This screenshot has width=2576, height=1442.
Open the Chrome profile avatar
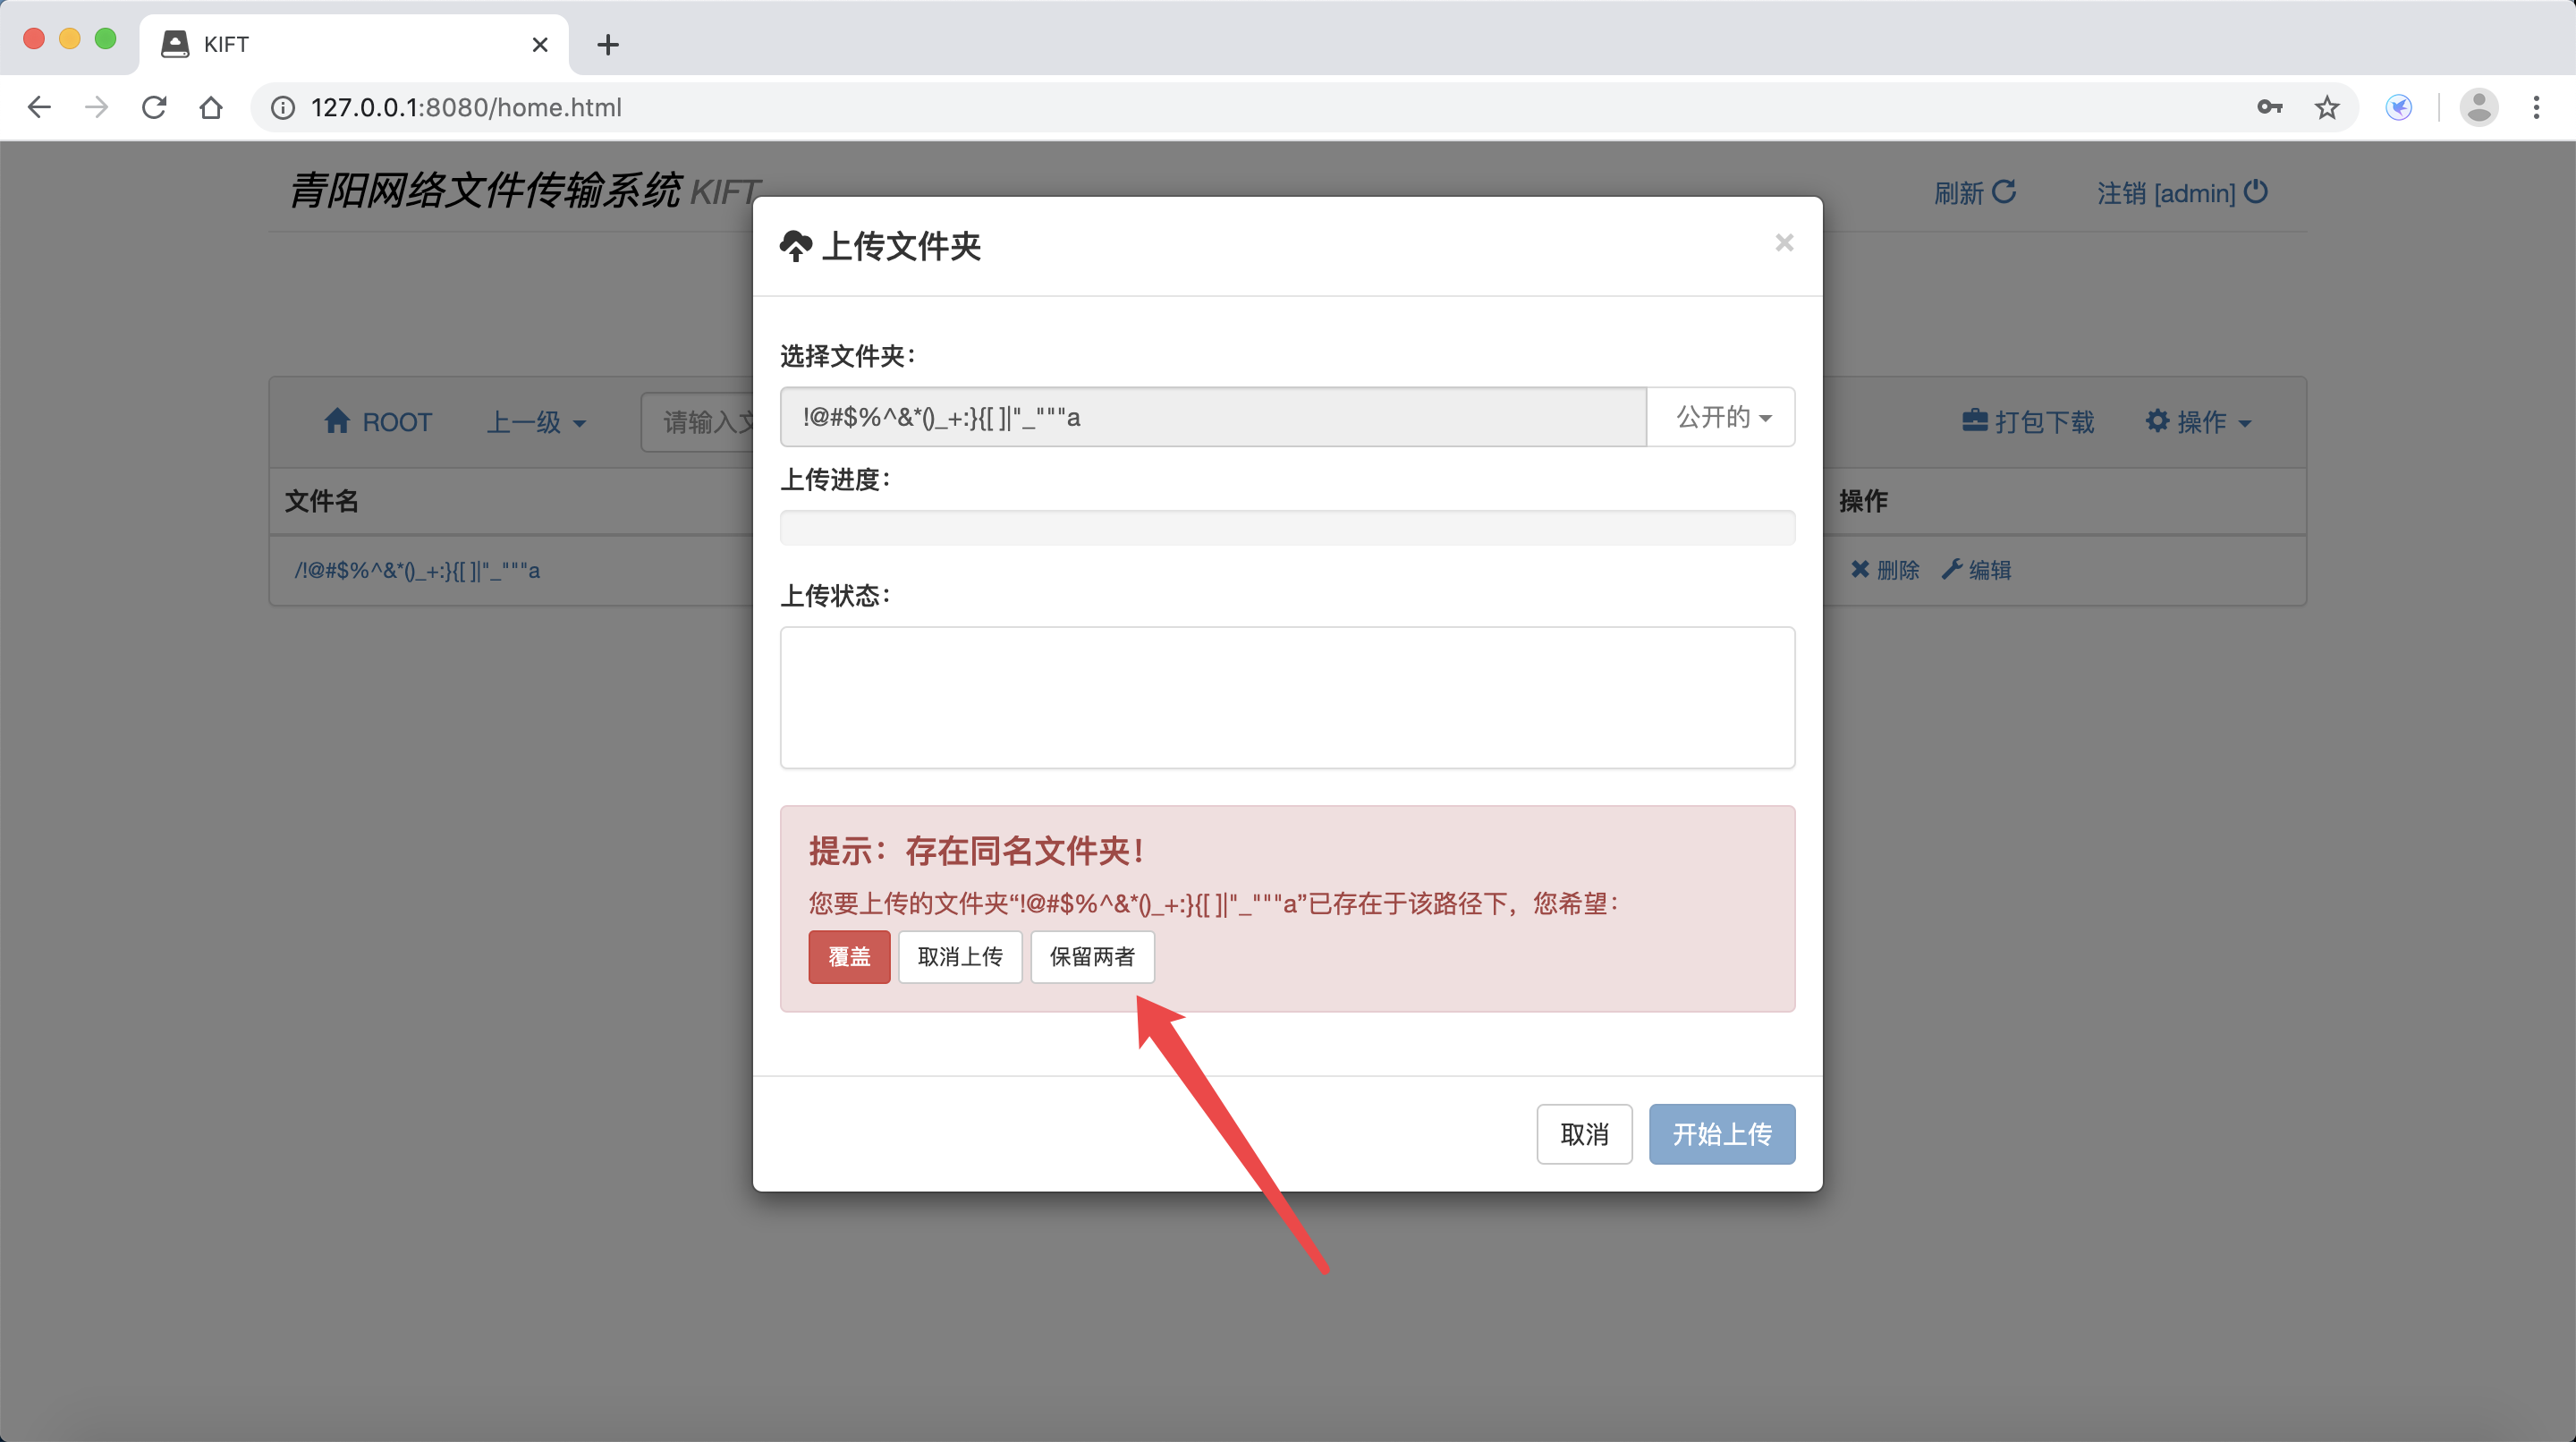click(x=2479, y=107)
